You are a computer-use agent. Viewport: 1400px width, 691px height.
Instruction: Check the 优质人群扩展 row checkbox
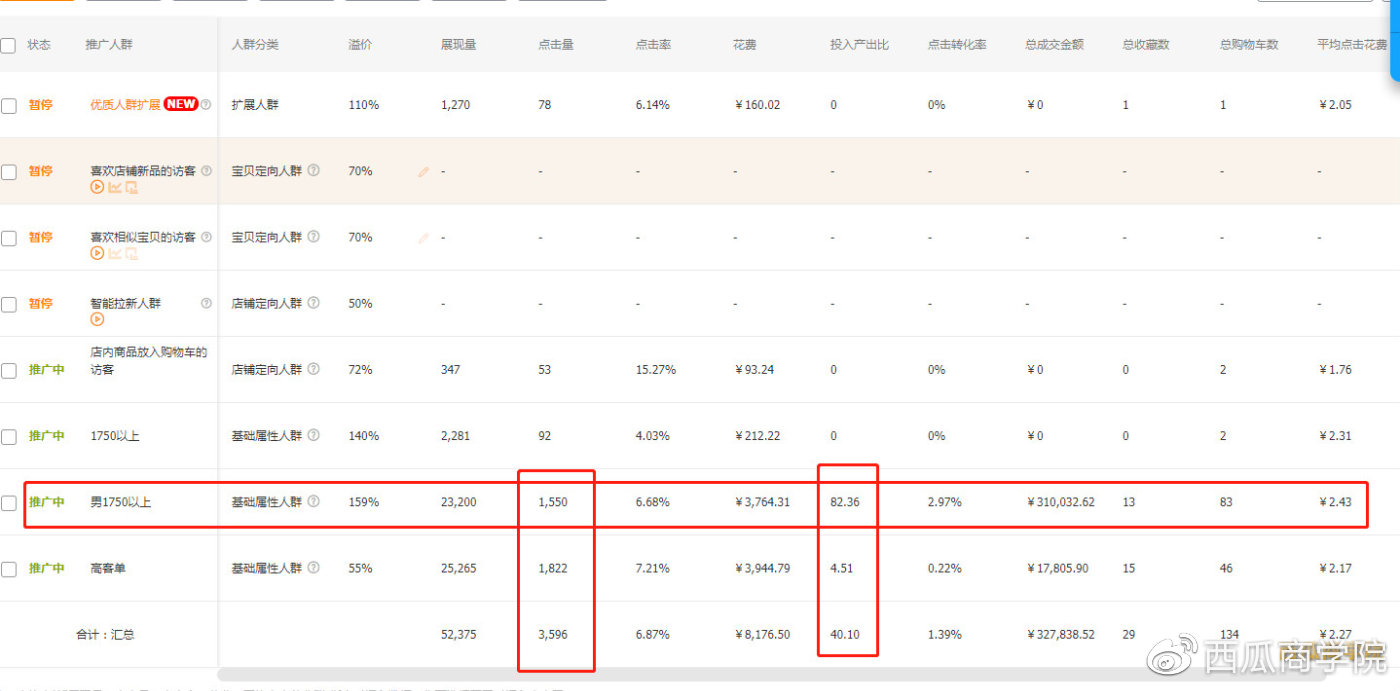8,105
